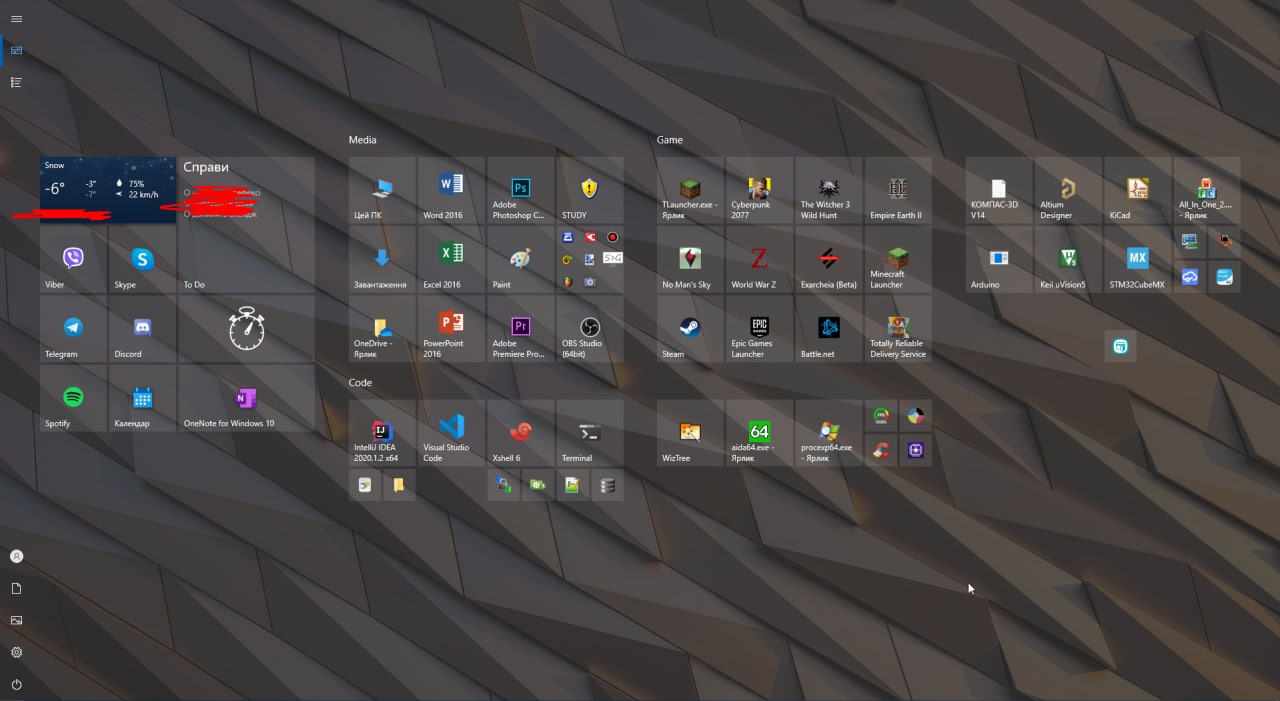
Task: Open Minecraft Launcher tile
Action: coord(898,260)
